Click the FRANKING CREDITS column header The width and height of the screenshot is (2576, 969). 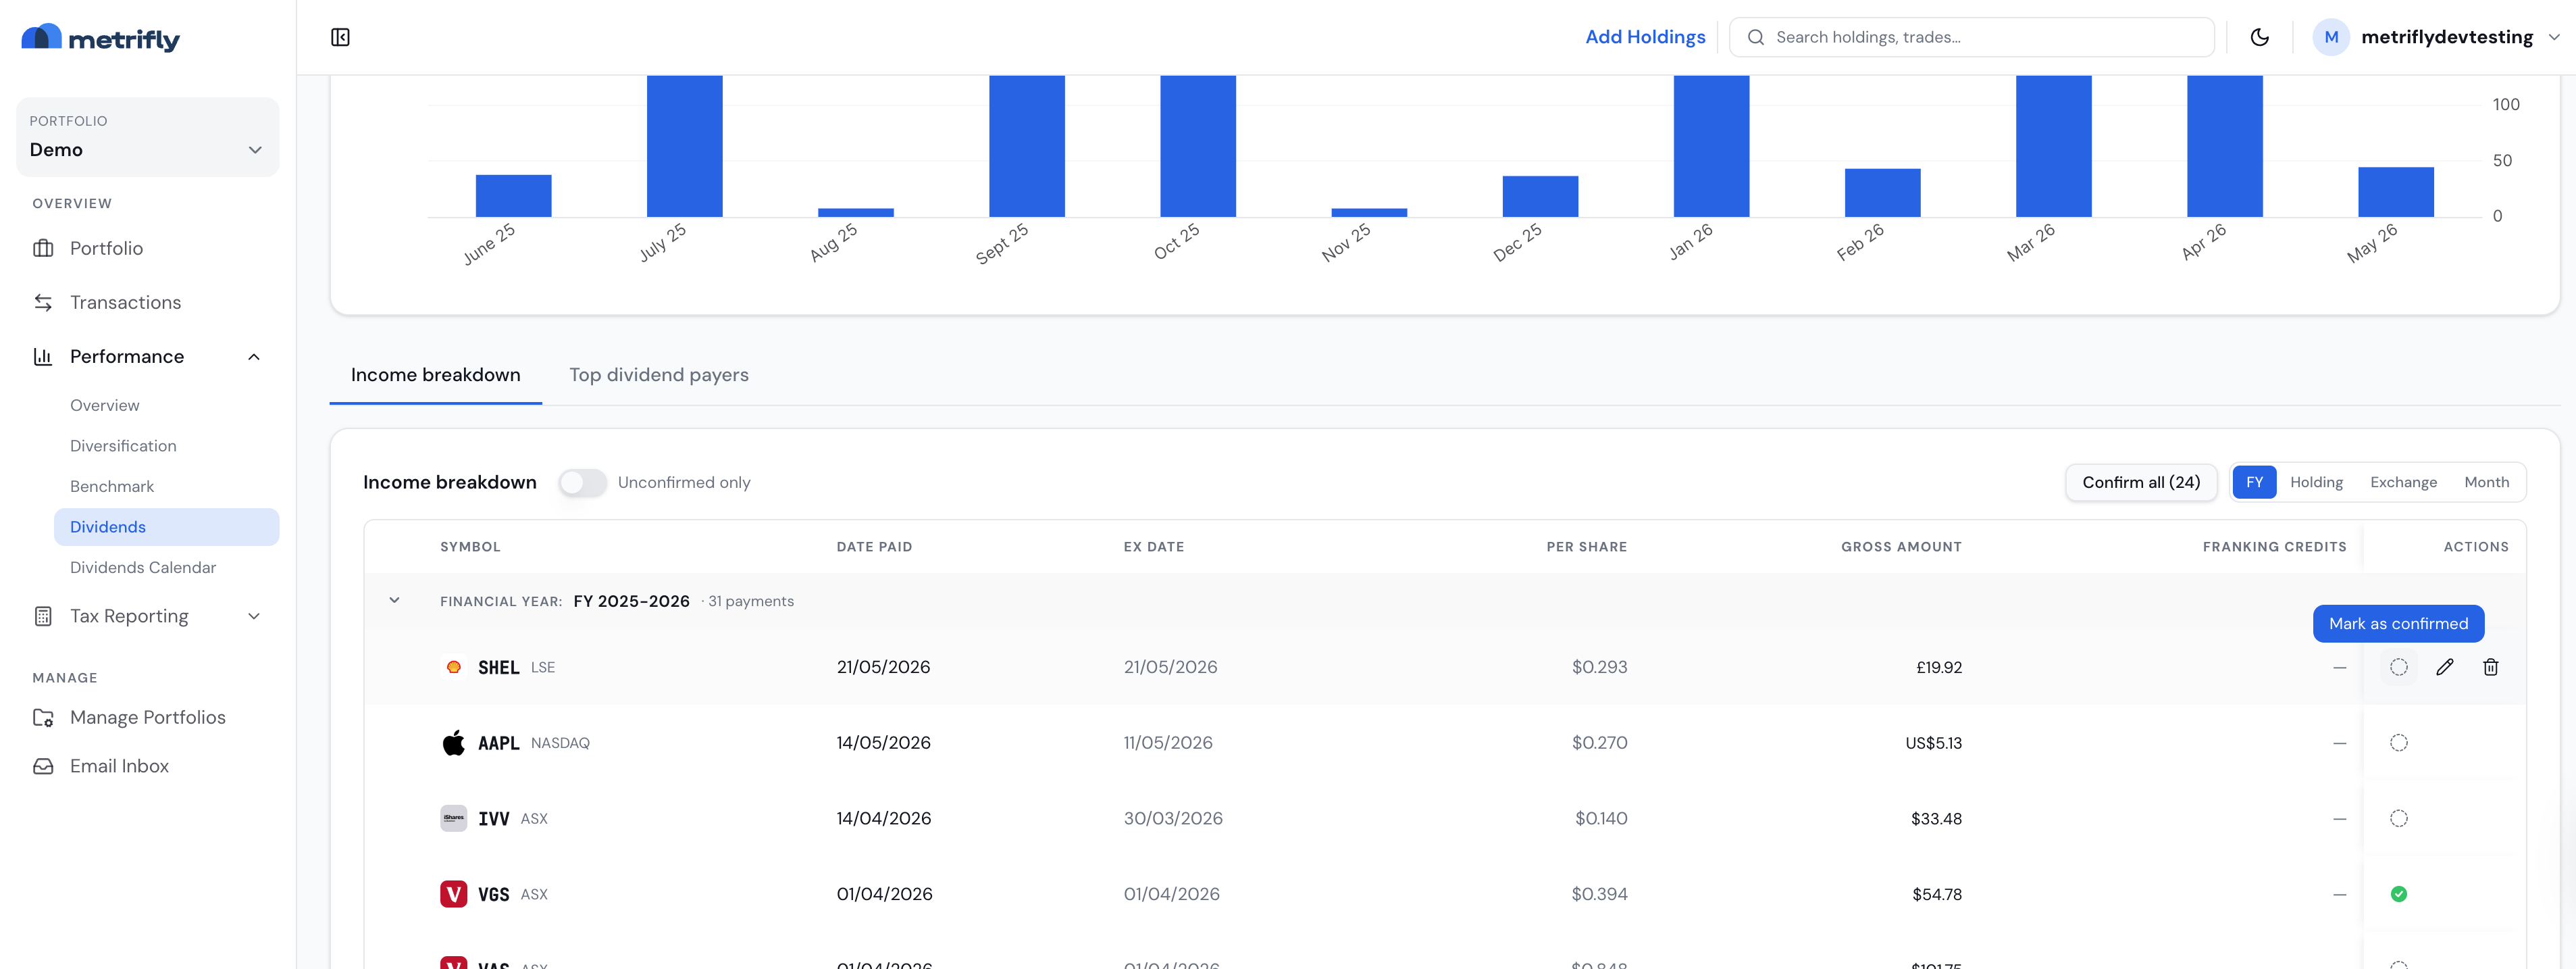point(2274,547)
